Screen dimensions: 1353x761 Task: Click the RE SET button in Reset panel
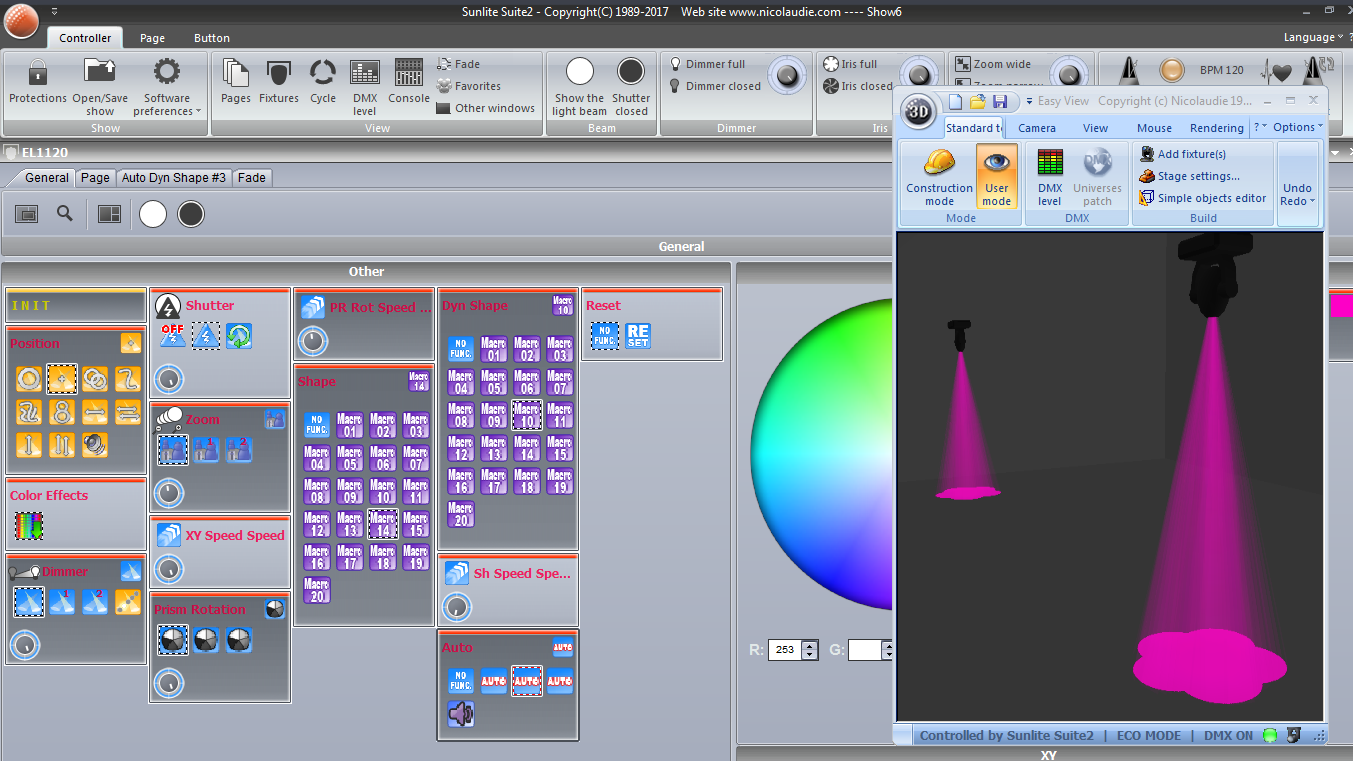[638, 335]
